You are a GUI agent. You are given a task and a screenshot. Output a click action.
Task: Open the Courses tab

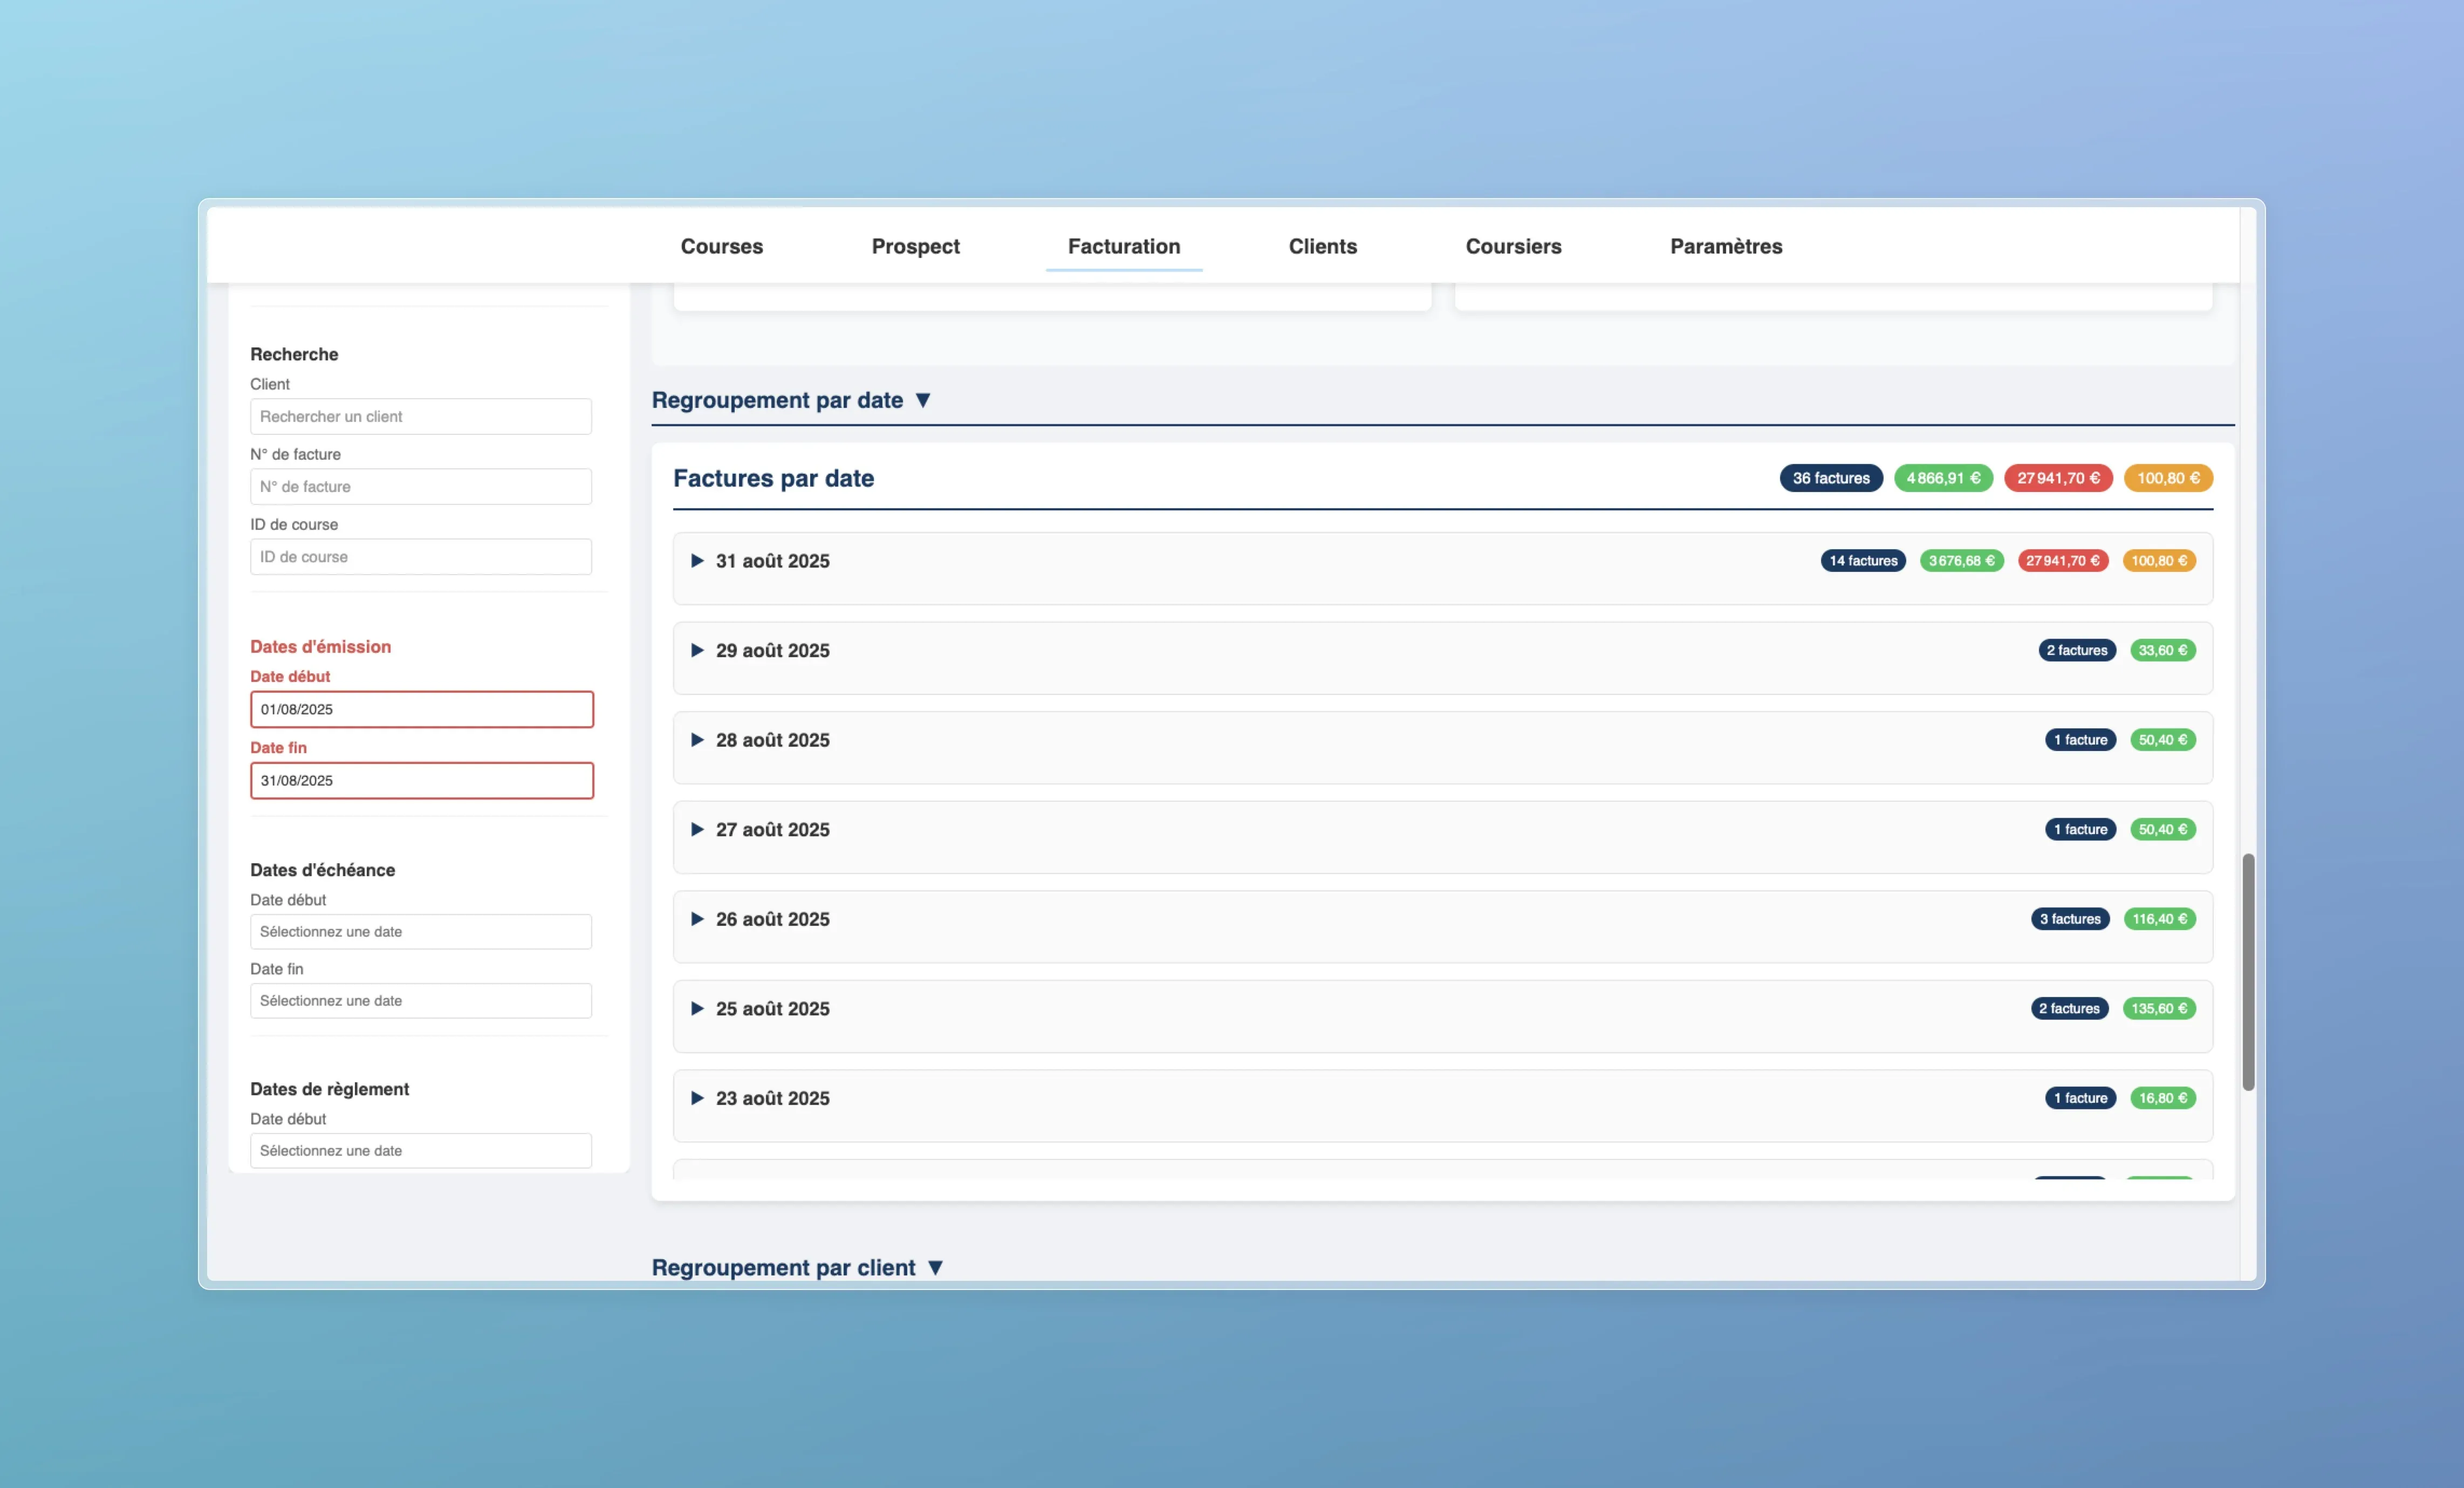click(721, 246)
